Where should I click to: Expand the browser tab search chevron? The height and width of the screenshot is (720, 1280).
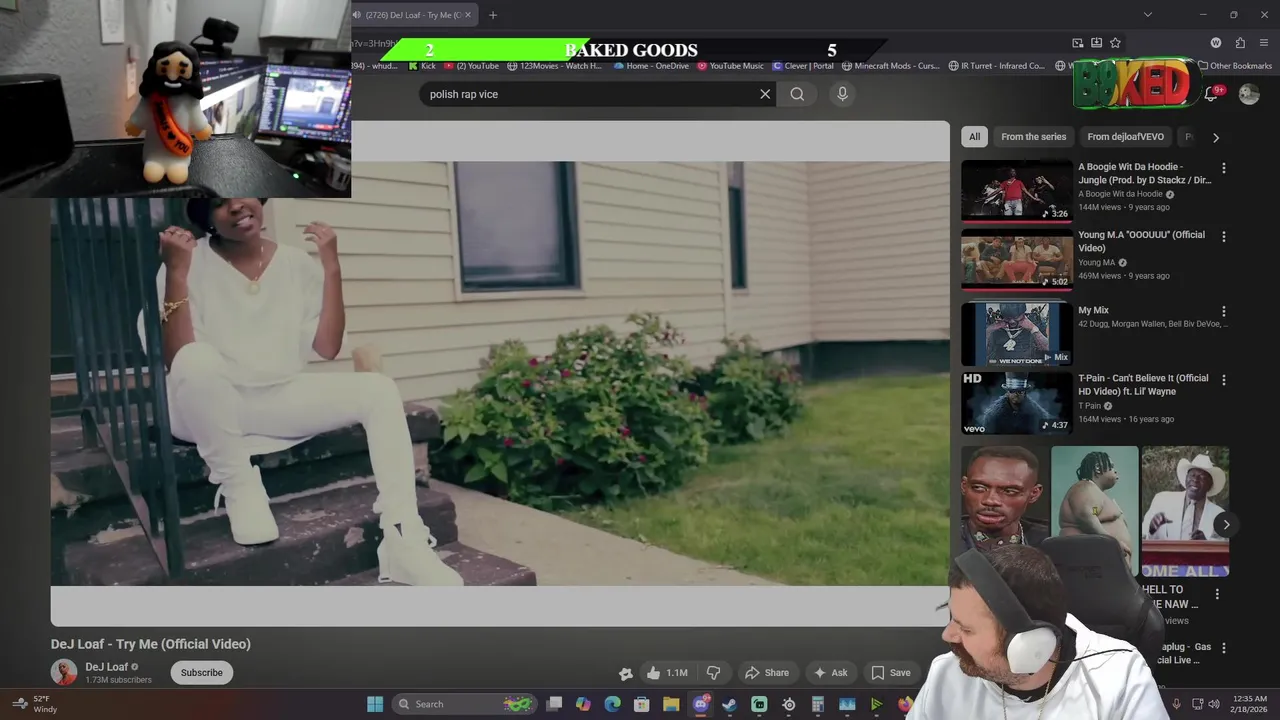pyautogui.click(x=1148, y=15)
